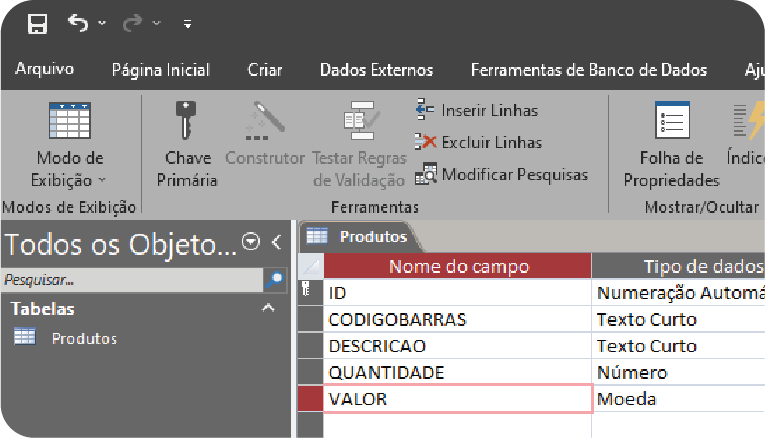Select the VALOR row selector
This screenshot has width=765, height=438.
pos(311,398)
